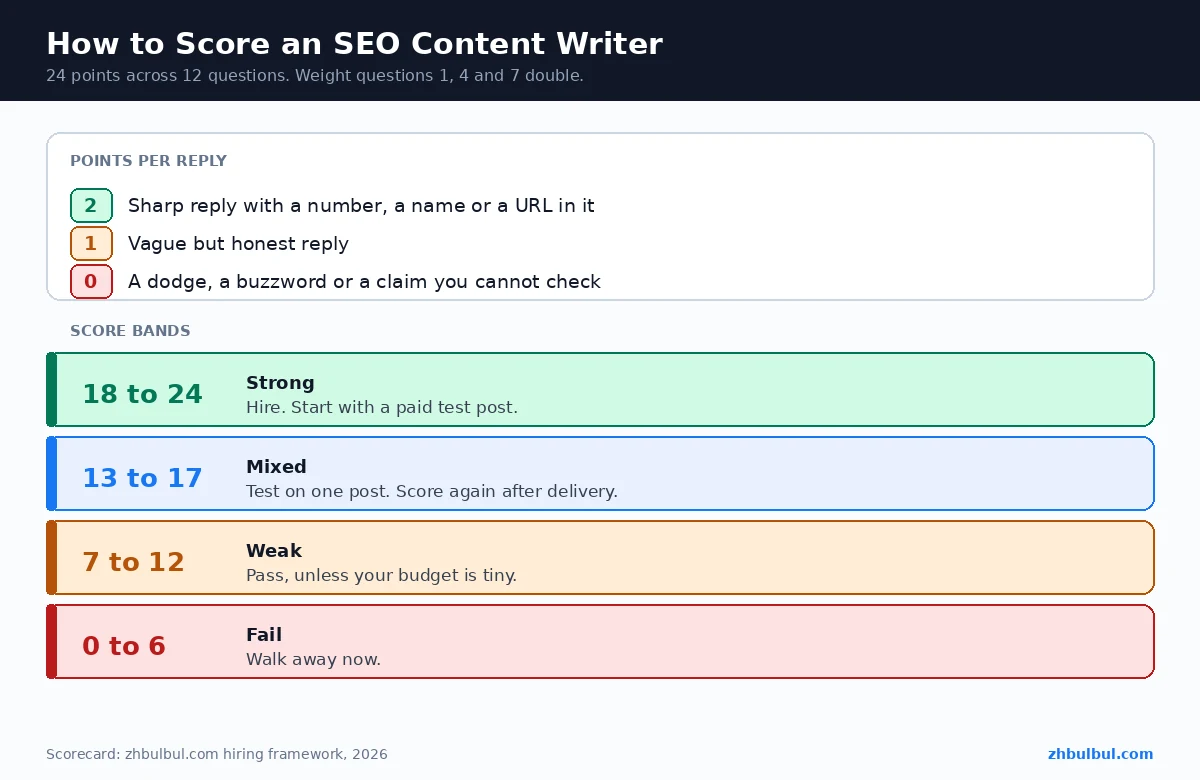Click the title 'How to Score an SEO Content Writer'
1200x780 pixels.
(354, 44)
